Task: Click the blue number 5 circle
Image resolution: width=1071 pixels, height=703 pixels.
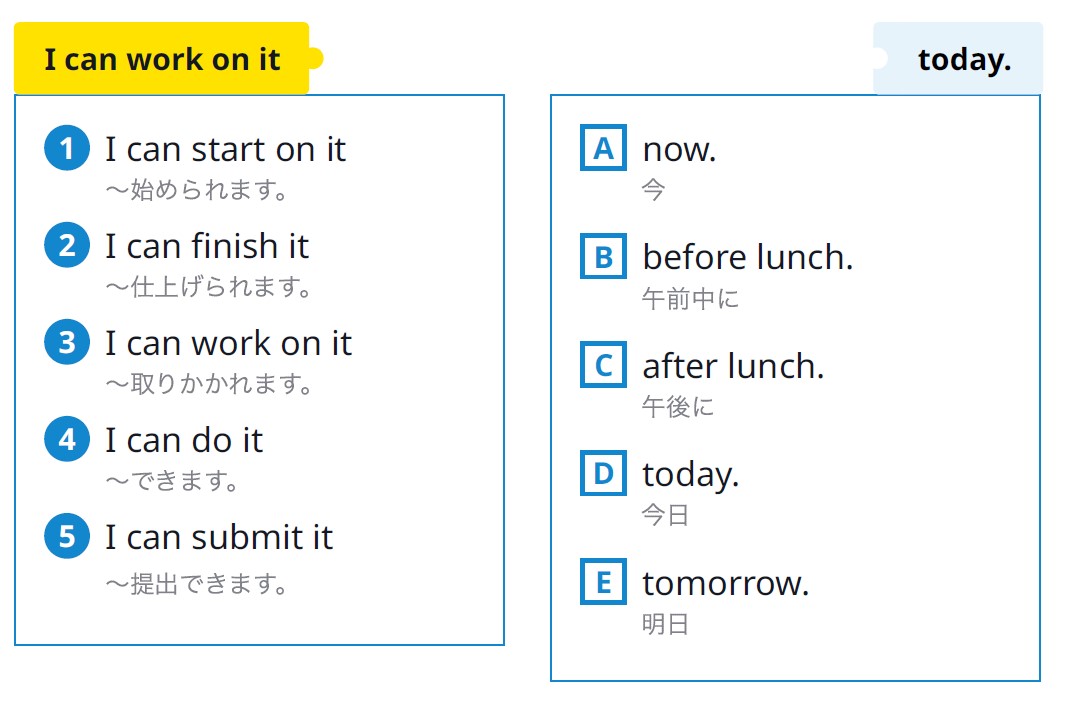Action: [67, 536]
